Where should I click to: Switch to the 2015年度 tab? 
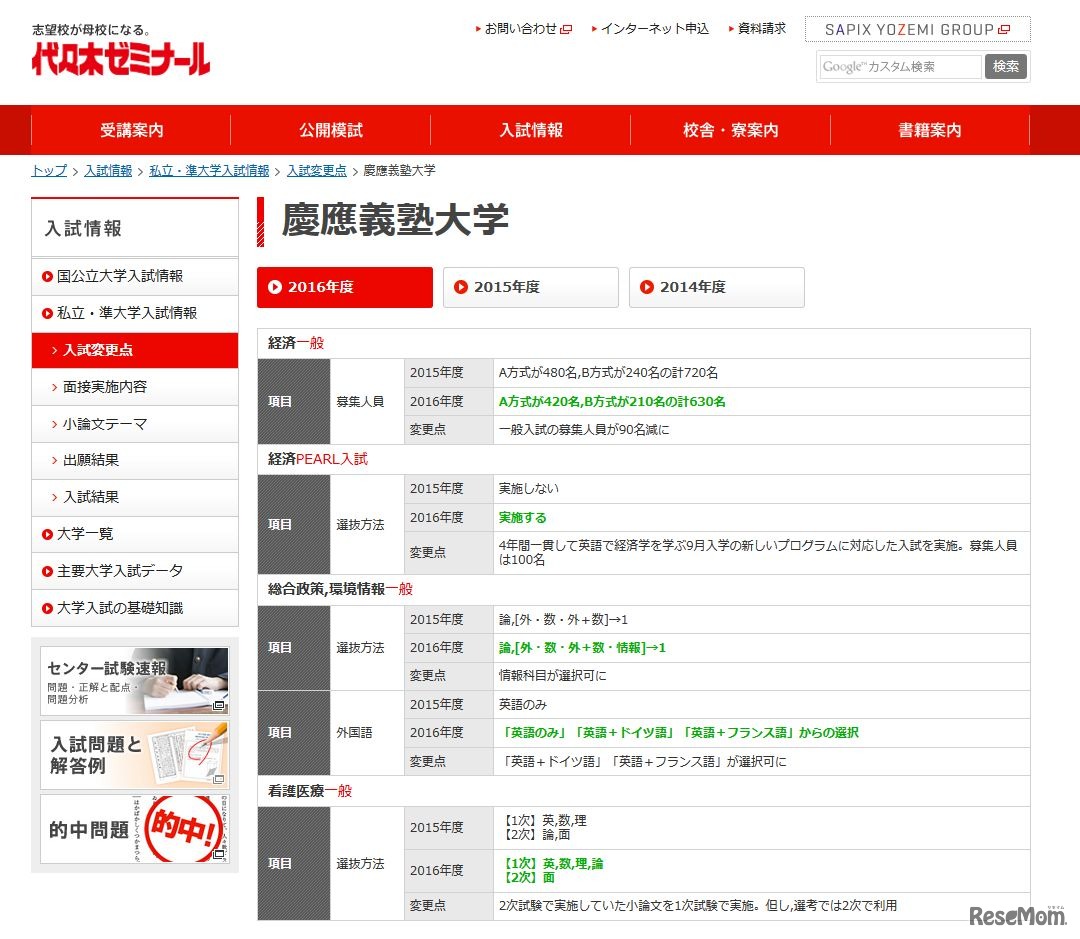pos(530,287)
